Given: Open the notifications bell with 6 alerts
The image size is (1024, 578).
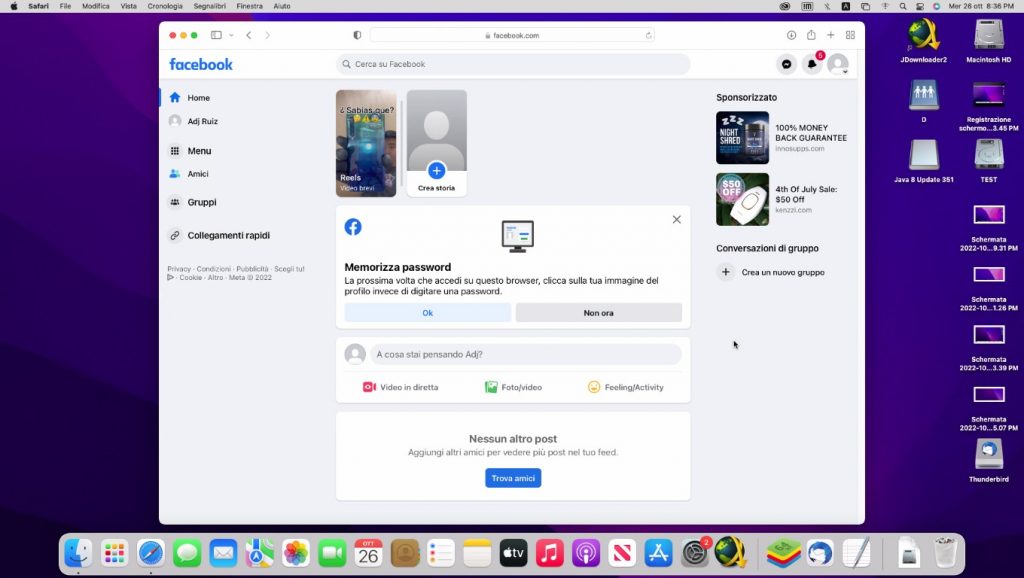Looking at the screenshot, I should pyautogui.click(x=812, y=64).
